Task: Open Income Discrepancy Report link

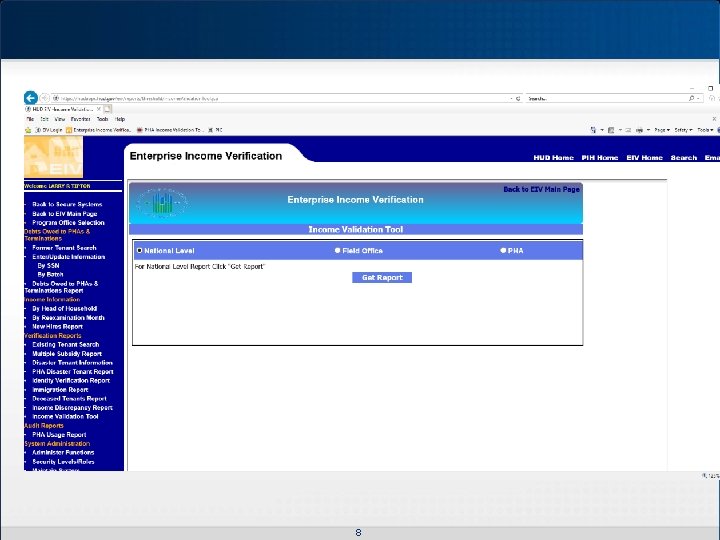Action: [x=73, y=407]
